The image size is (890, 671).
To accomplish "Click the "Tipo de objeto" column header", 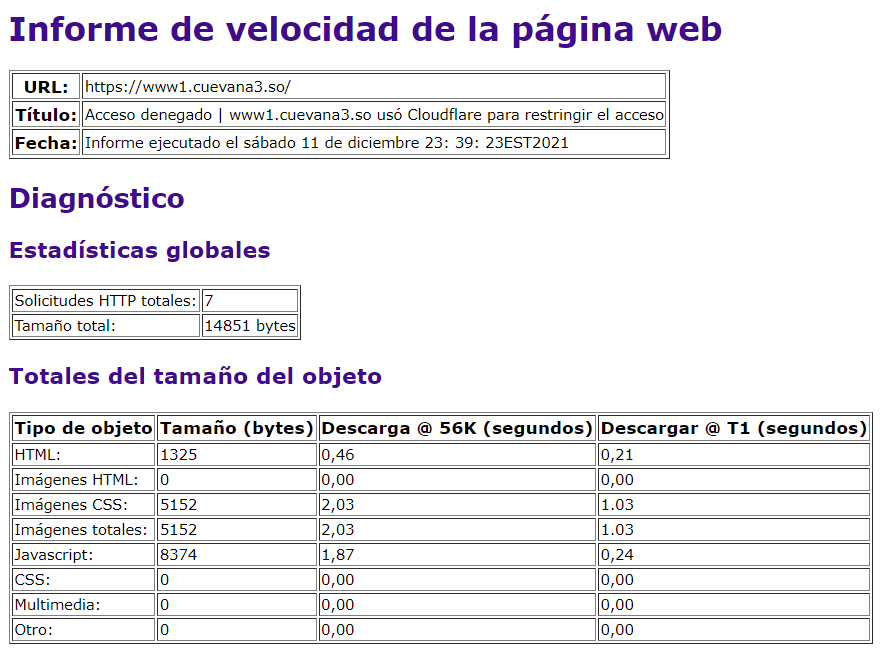I will point(84,429).
